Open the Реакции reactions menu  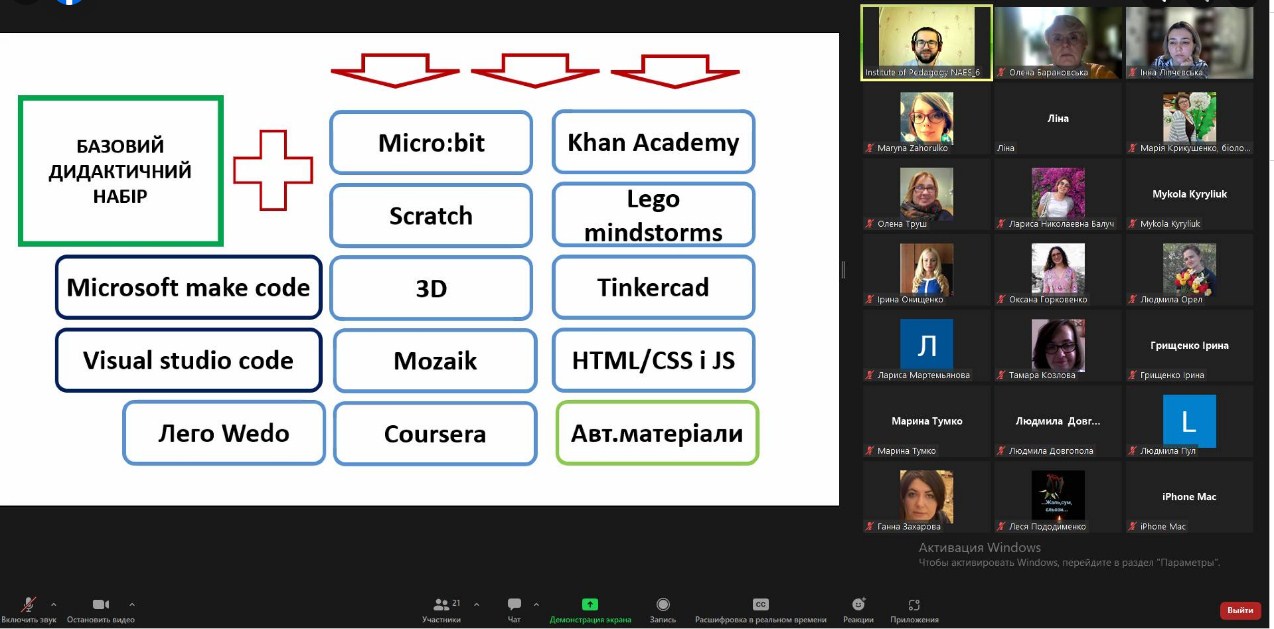tap(858, 605)
